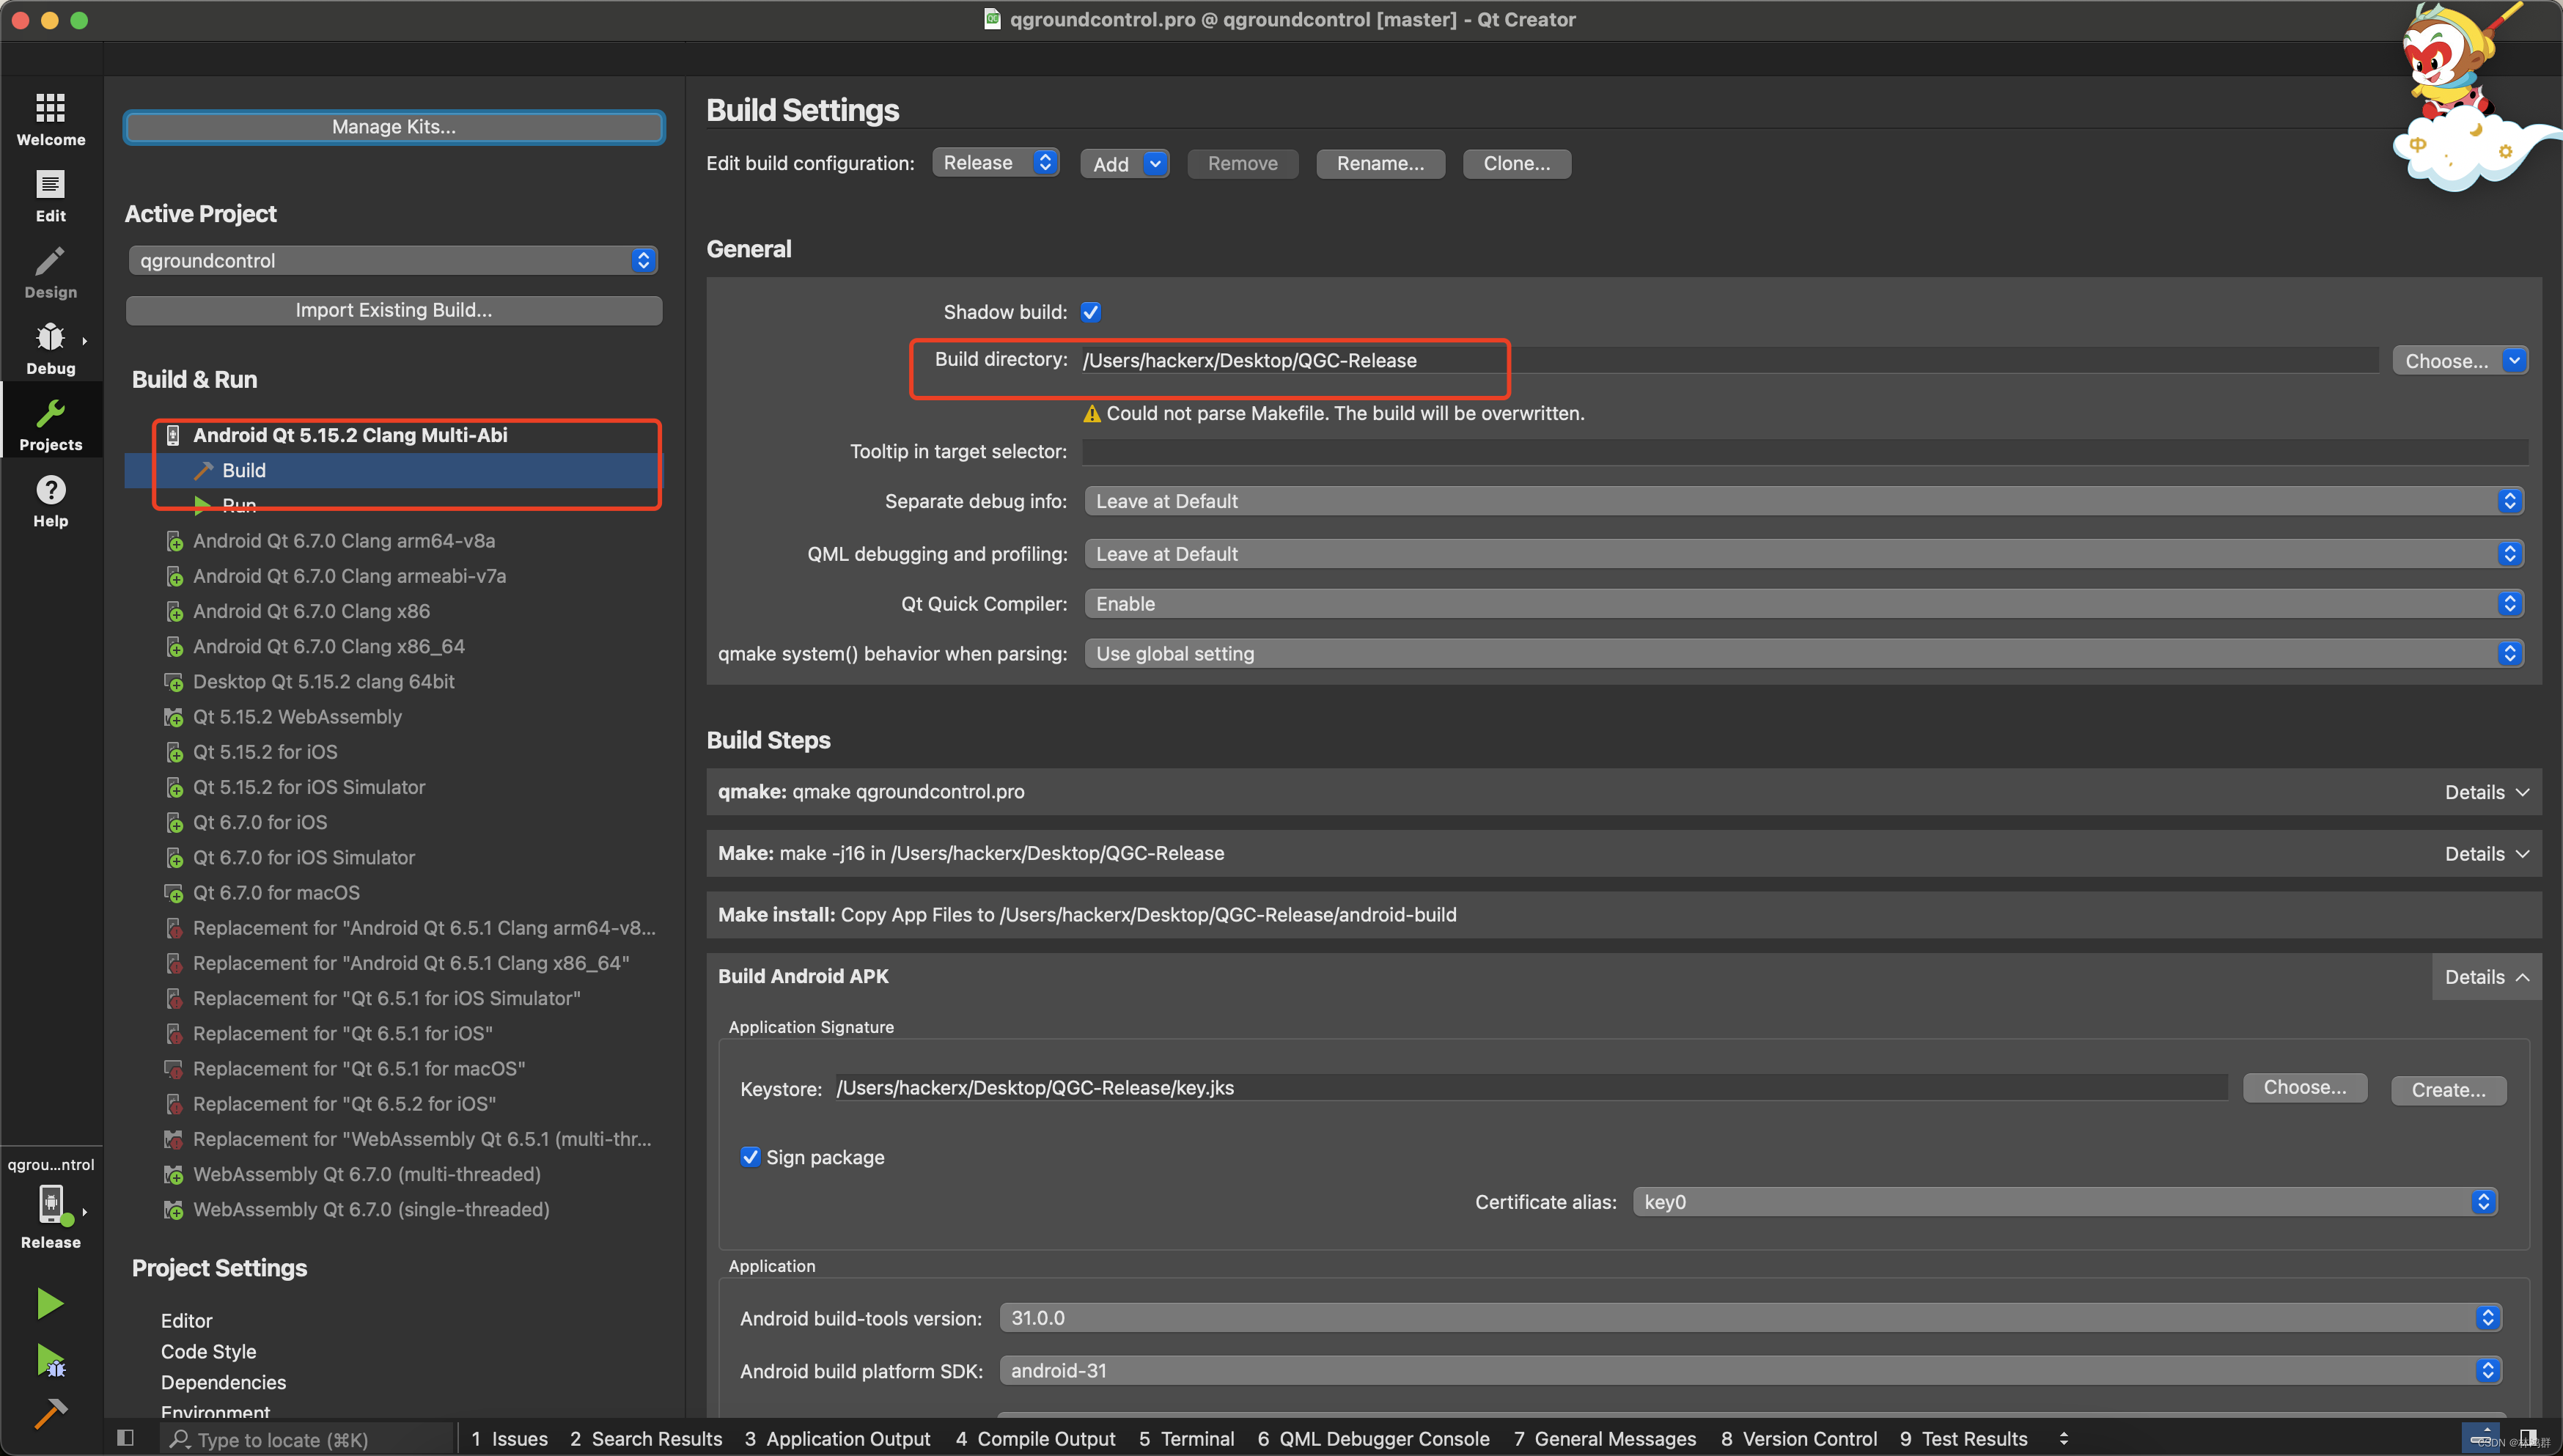Open Certificate alias dropdown
The width and height of the screenshot is (2563, 1456).
click(x=2065, y=1202)
